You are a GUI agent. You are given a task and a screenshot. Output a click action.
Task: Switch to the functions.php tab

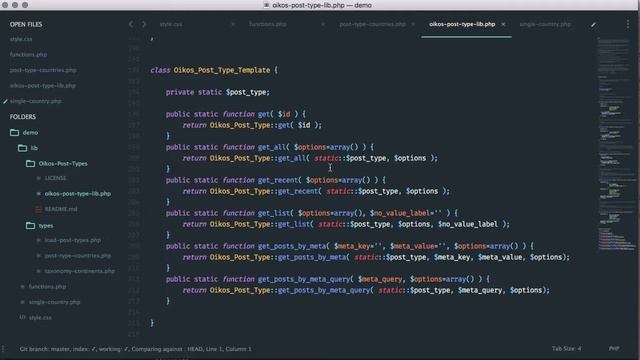[268, 24]
